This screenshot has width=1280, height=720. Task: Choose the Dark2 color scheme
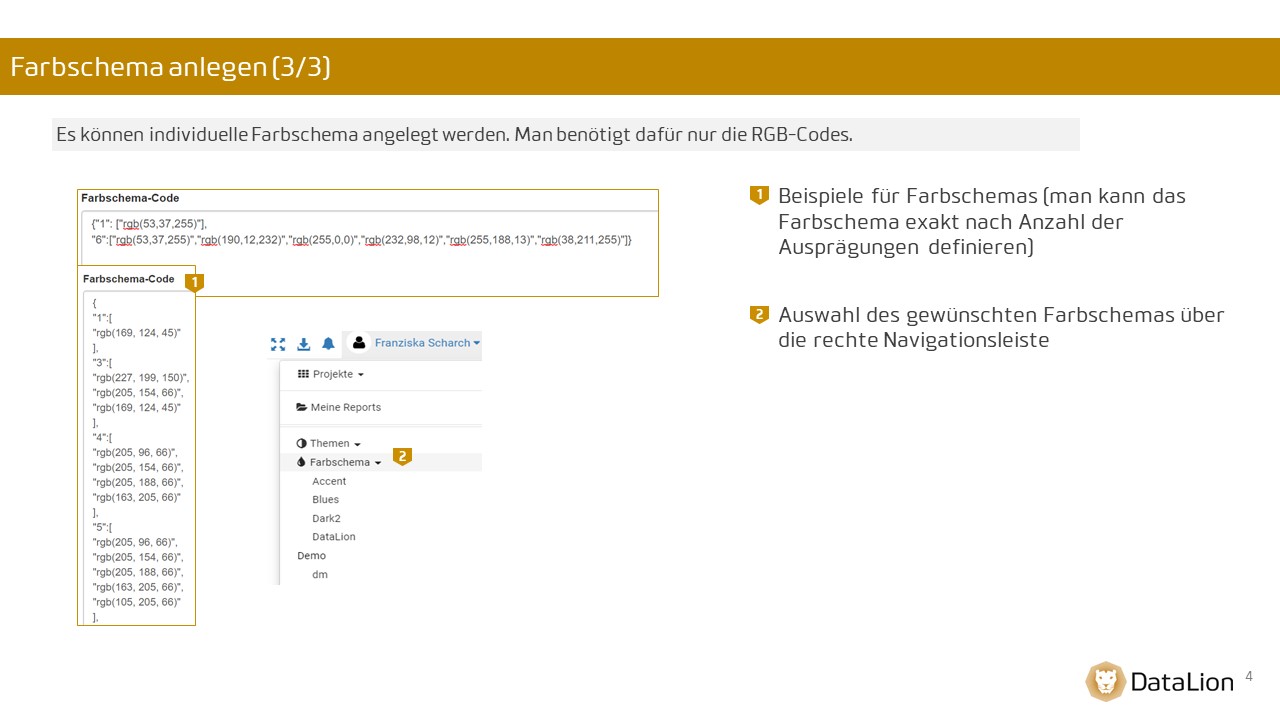(x=326, y=519)
